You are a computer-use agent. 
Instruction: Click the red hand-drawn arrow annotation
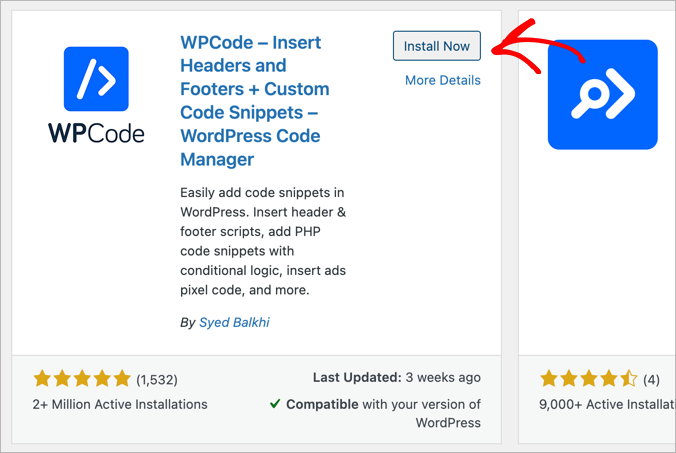click(522, 46)
